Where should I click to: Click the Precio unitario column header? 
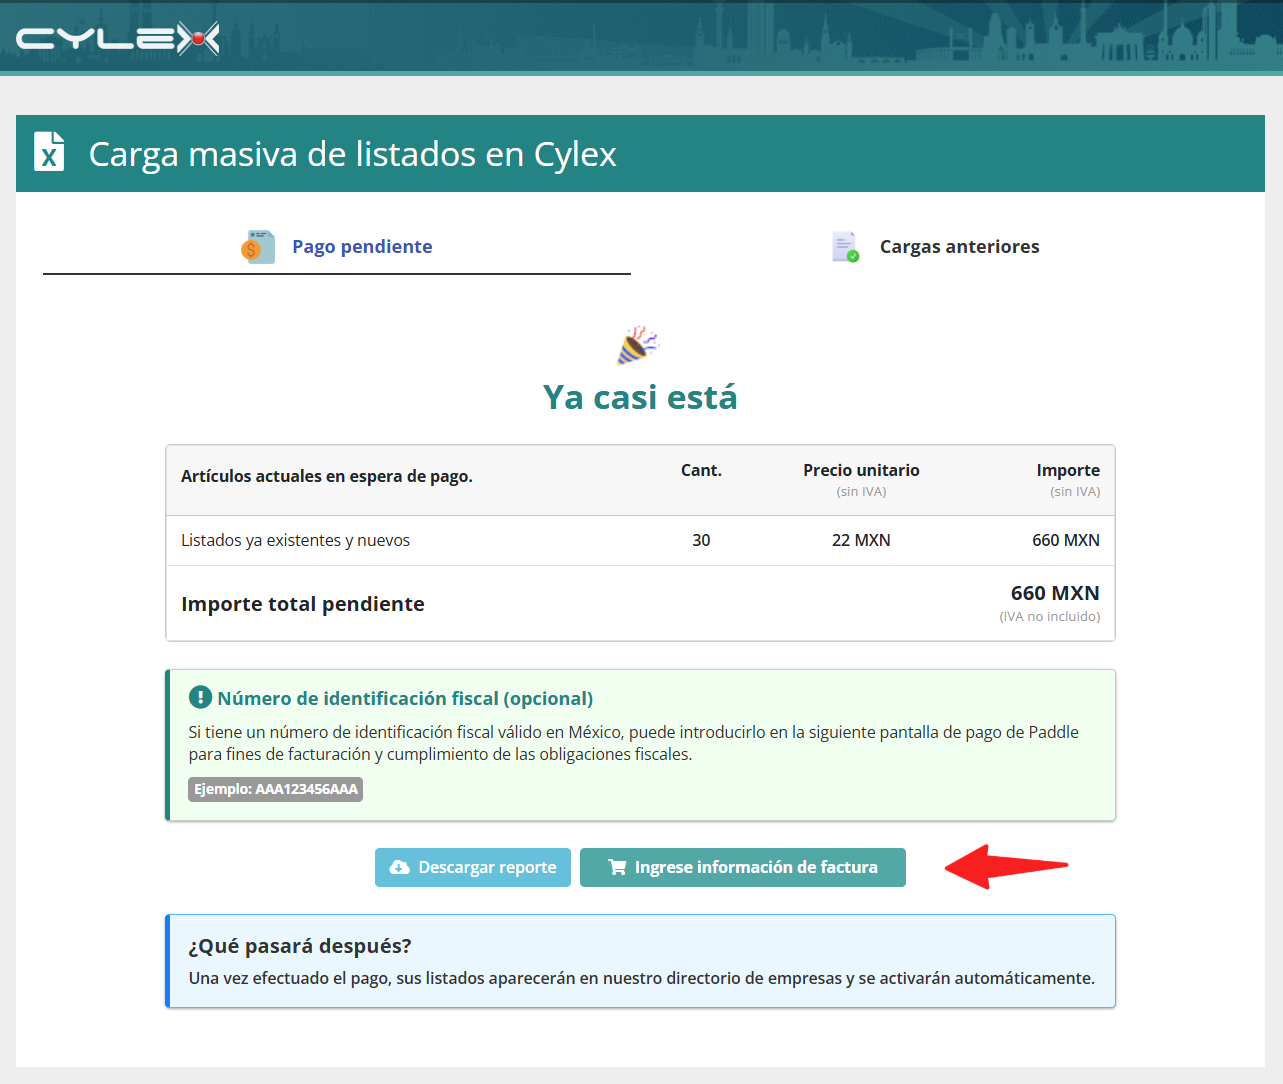(861, 470)
